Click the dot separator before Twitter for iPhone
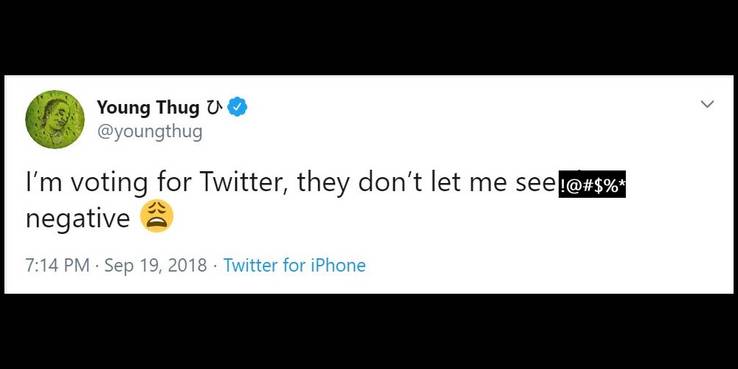738x369 pixels. [215, 266]
